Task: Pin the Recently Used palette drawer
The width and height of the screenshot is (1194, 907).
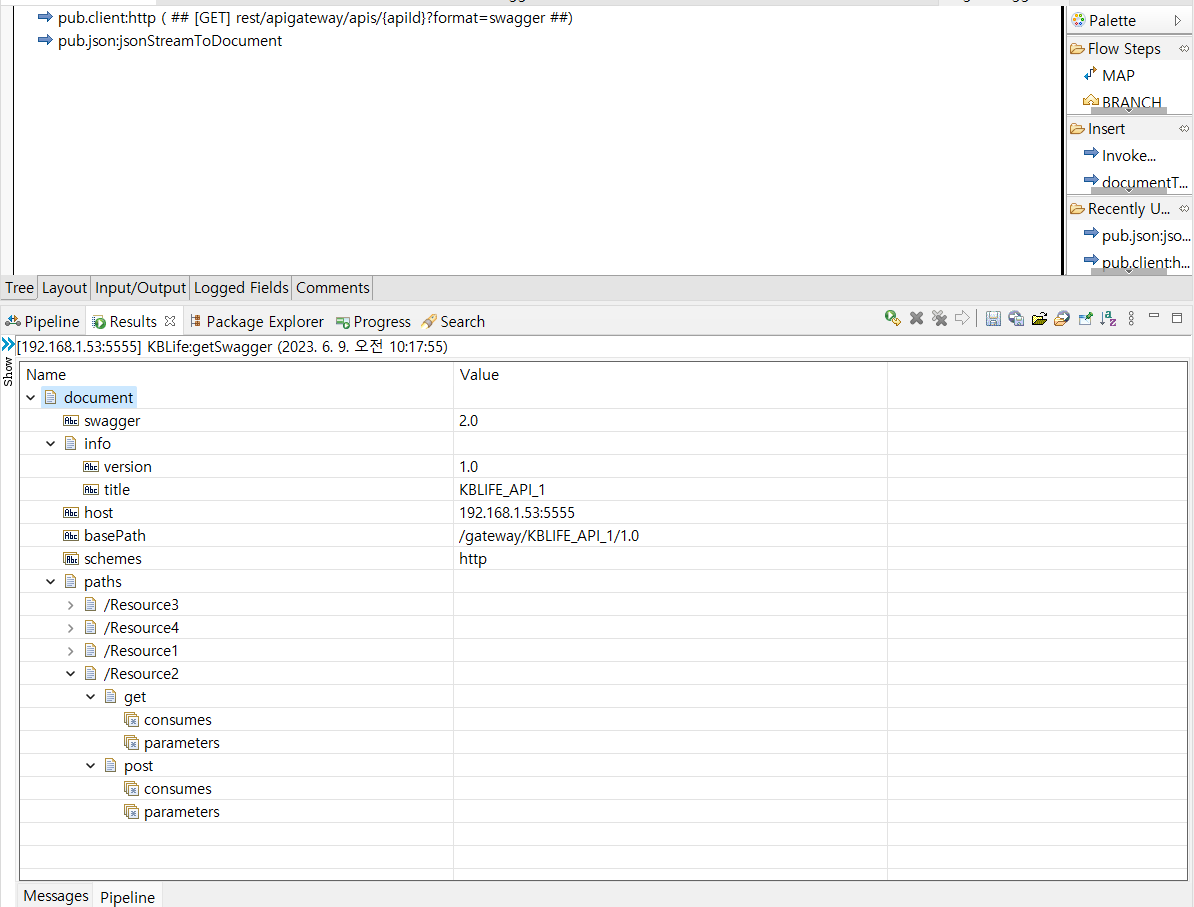Action: coord(1184,208)
